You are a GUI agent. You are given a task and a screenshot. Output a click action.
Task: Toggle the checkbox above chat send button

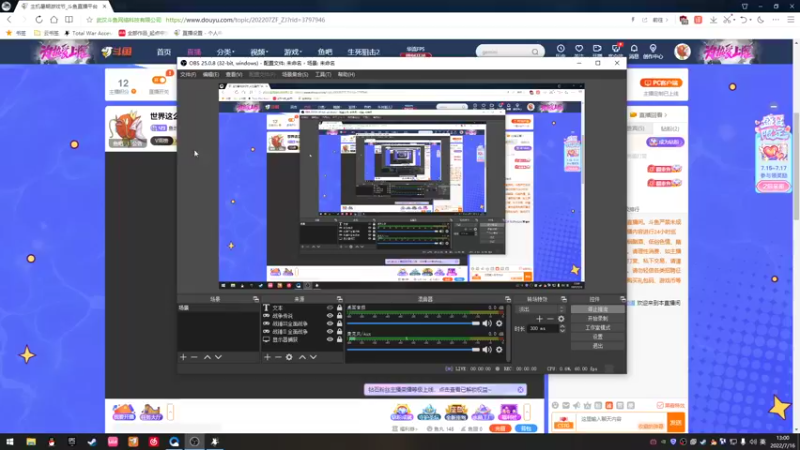coord(660,405)
